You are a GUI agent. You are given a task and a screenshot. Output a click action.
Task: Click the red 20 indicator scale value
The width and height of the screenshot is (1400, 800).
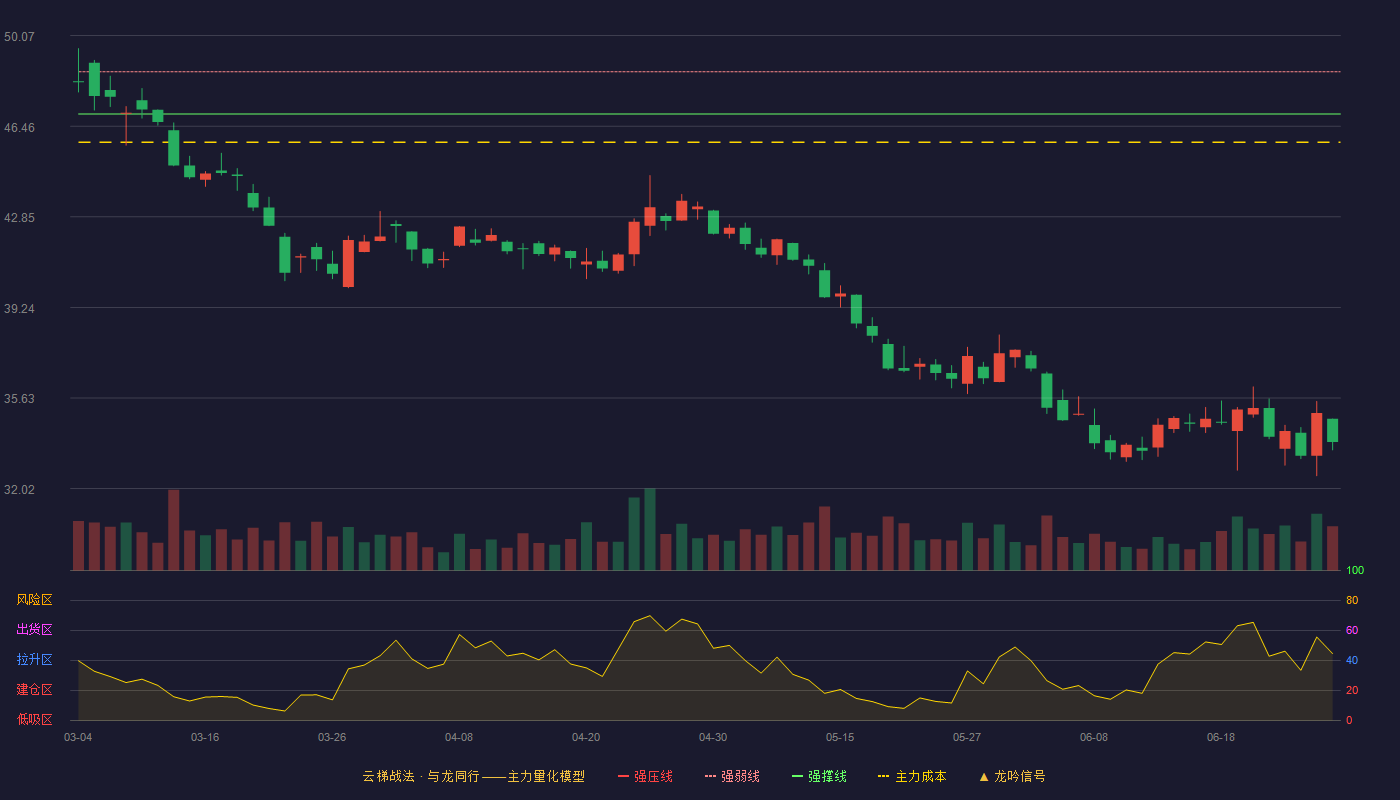[1352, 690]
